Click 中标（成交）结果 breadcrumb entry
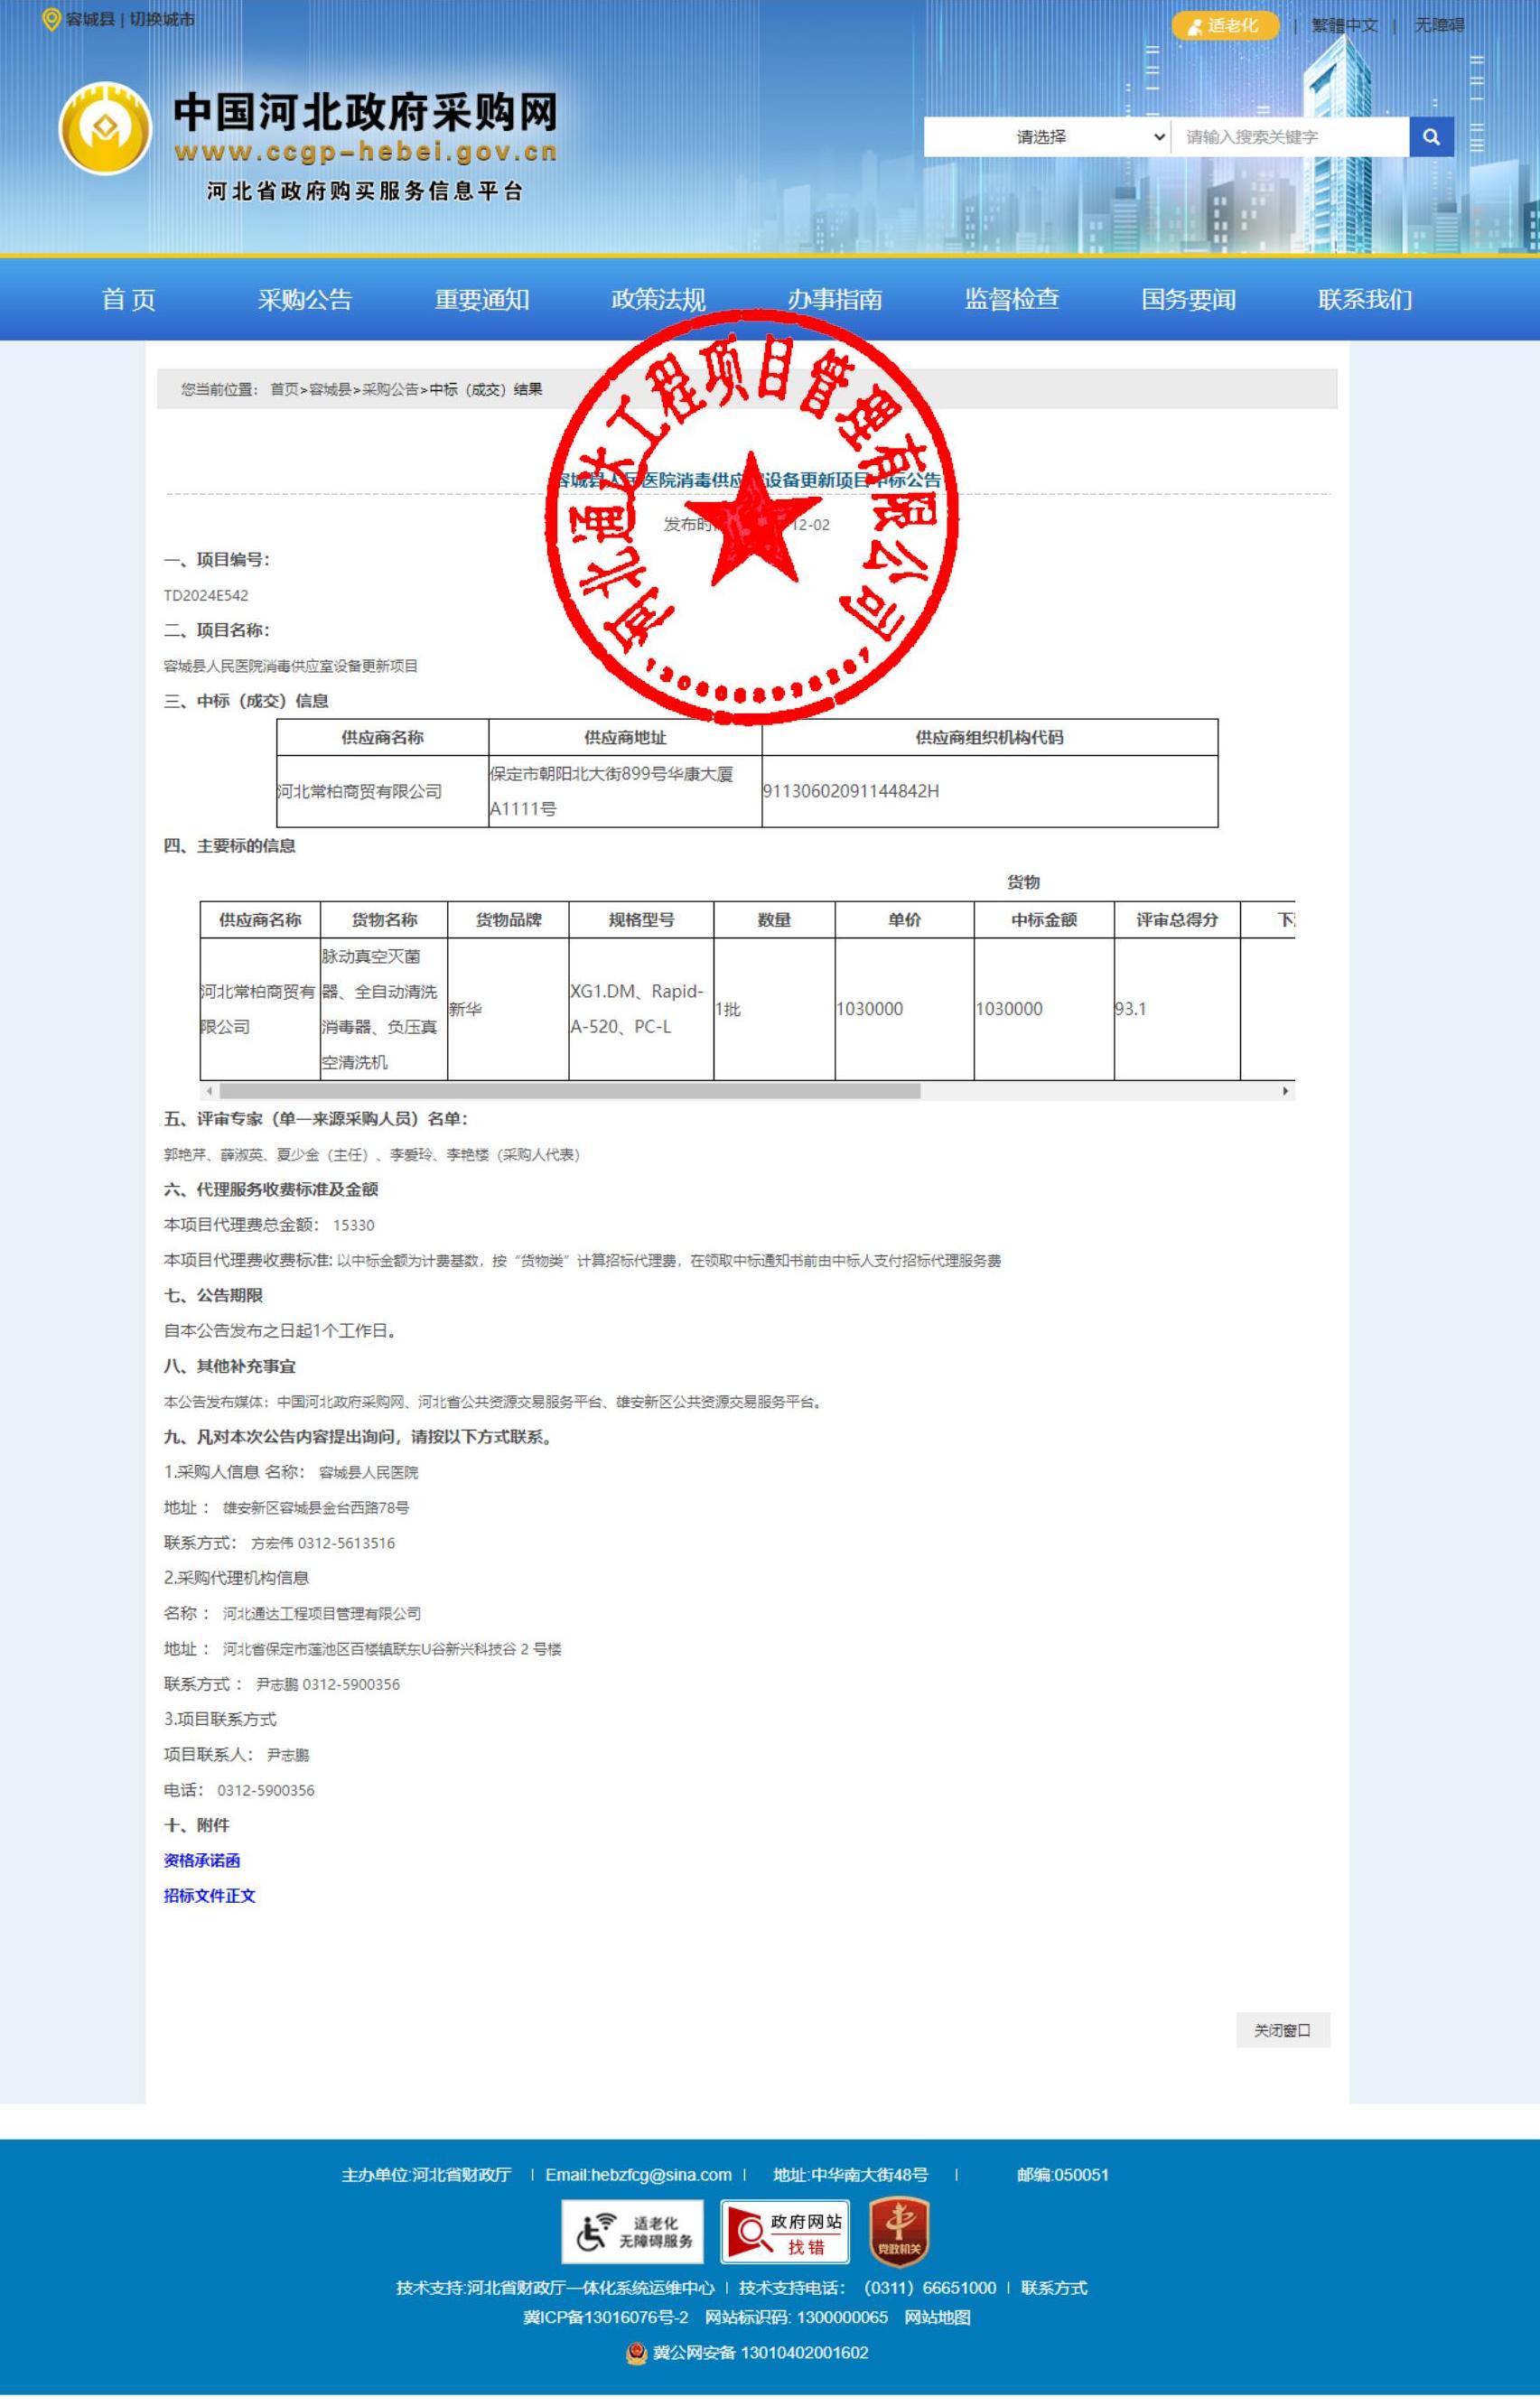Screen dimensions: 1540x2406 (486, 389)
